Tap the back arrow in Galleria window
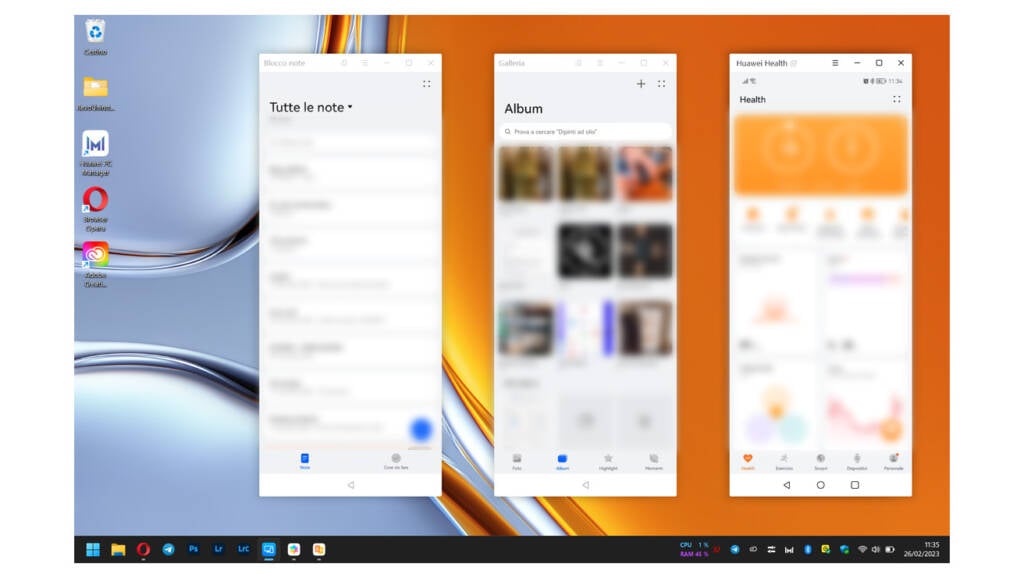 (586, 485)
